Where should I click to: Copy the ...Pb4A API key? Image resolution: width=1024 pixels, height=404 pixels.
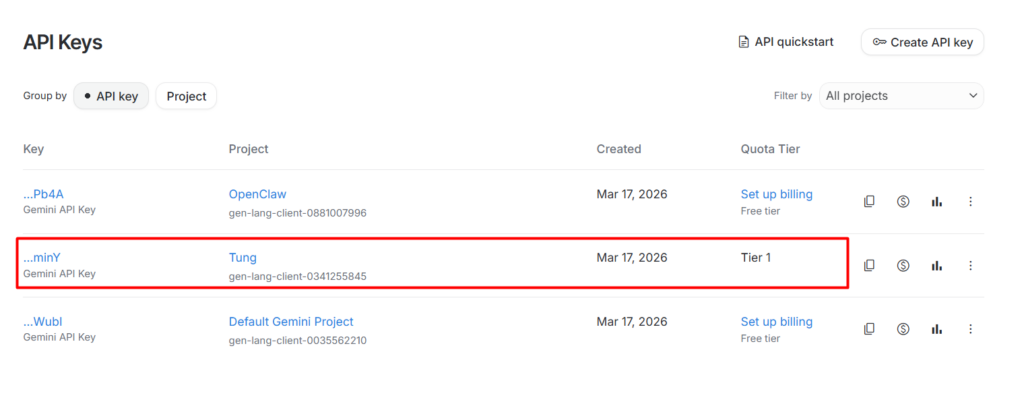(869, 201)
